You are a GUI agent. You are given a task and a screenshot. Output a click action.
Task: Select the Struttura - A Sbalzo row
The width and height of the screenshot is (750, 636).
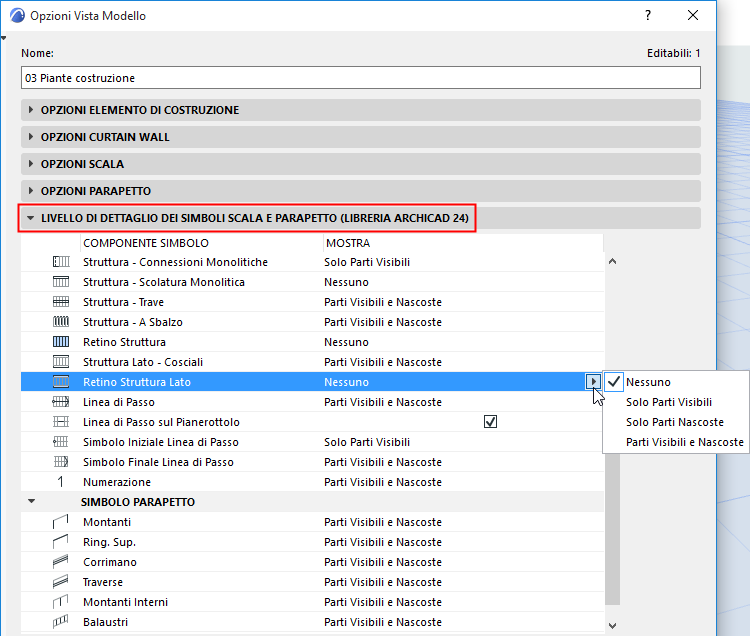pos(312,322)
